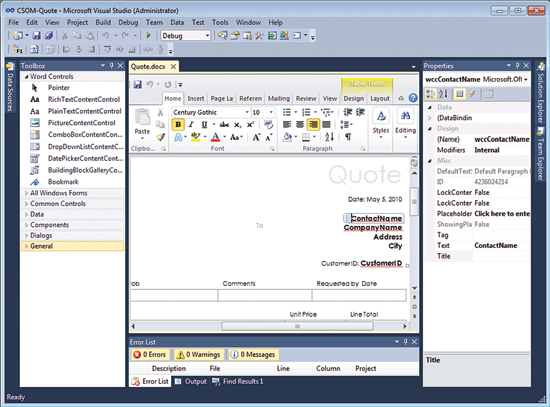Toggle Strikethrough formatting in ribbon
Image resolution: width=550 pixels, height=407 pixels.
click(x=224, y=125)
